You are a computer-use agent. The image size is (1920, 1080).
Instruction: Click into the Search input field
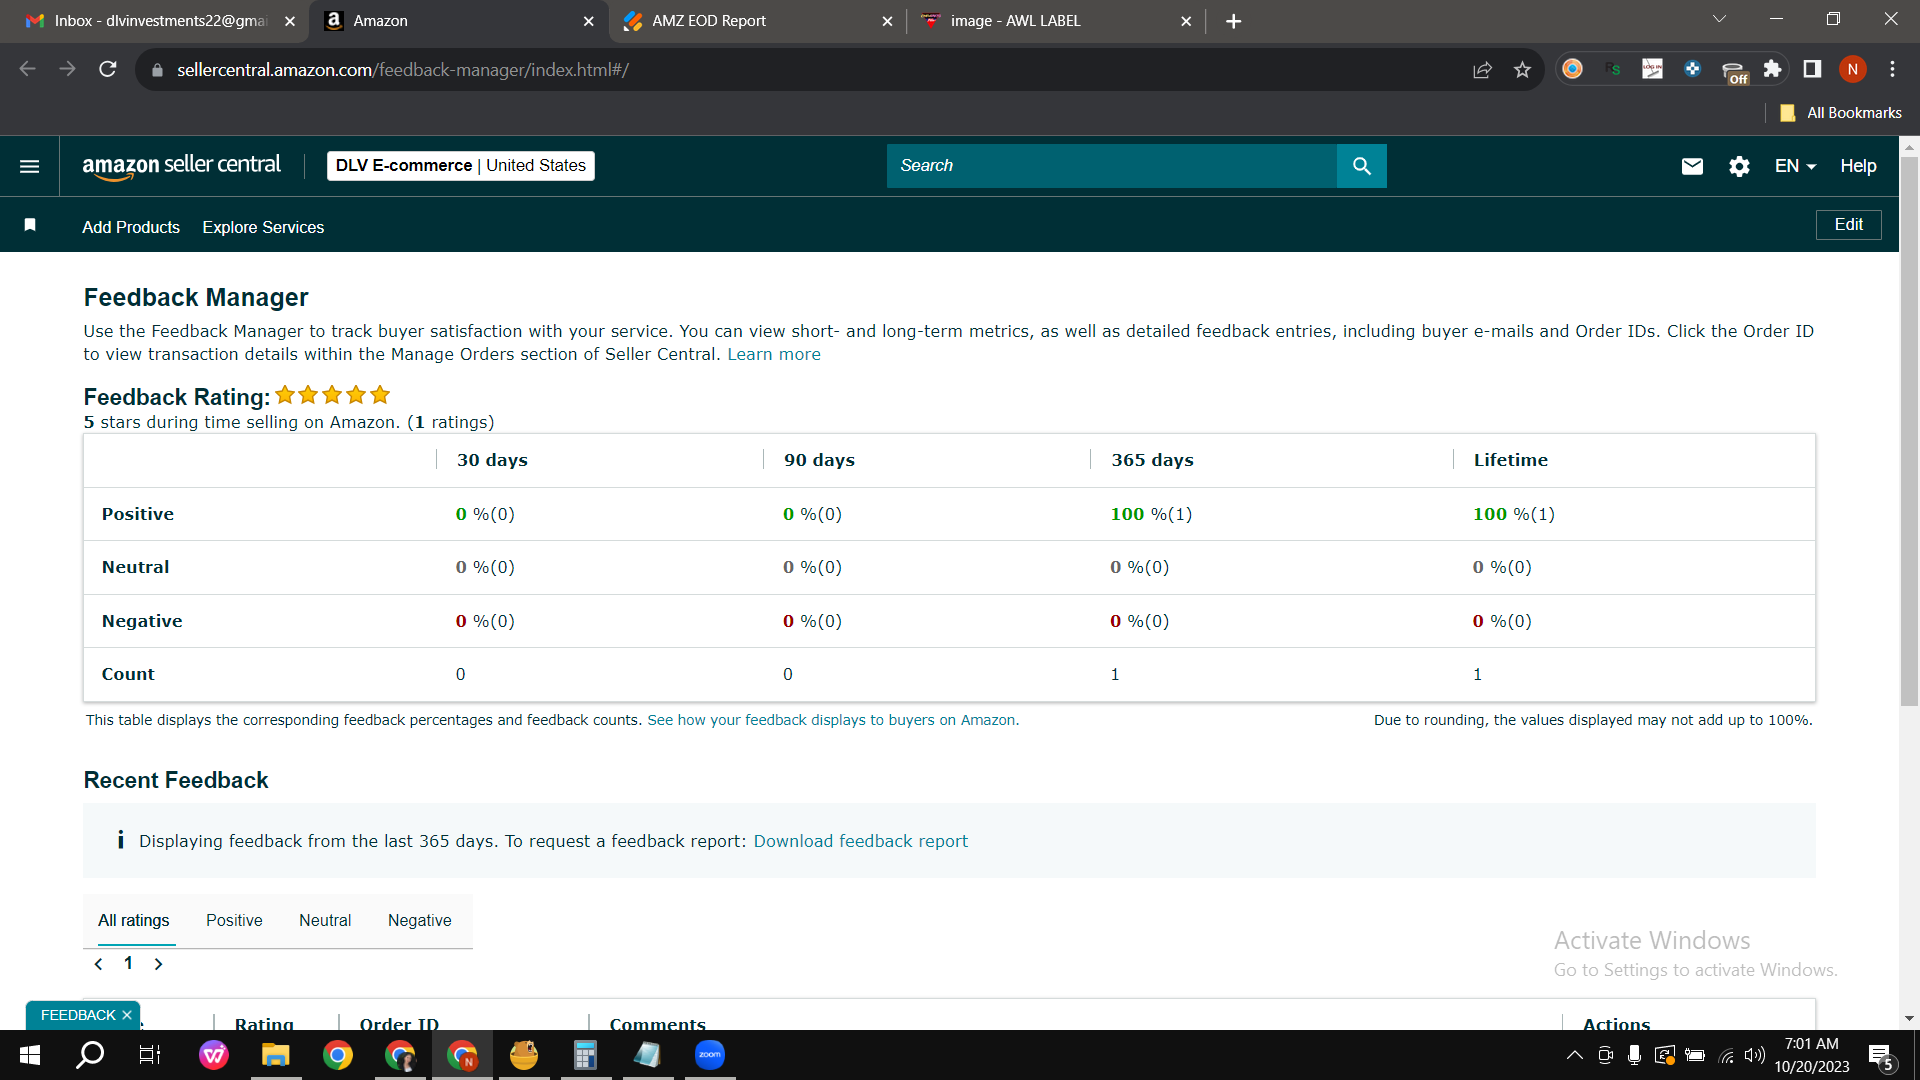(x=1111, y=166)
